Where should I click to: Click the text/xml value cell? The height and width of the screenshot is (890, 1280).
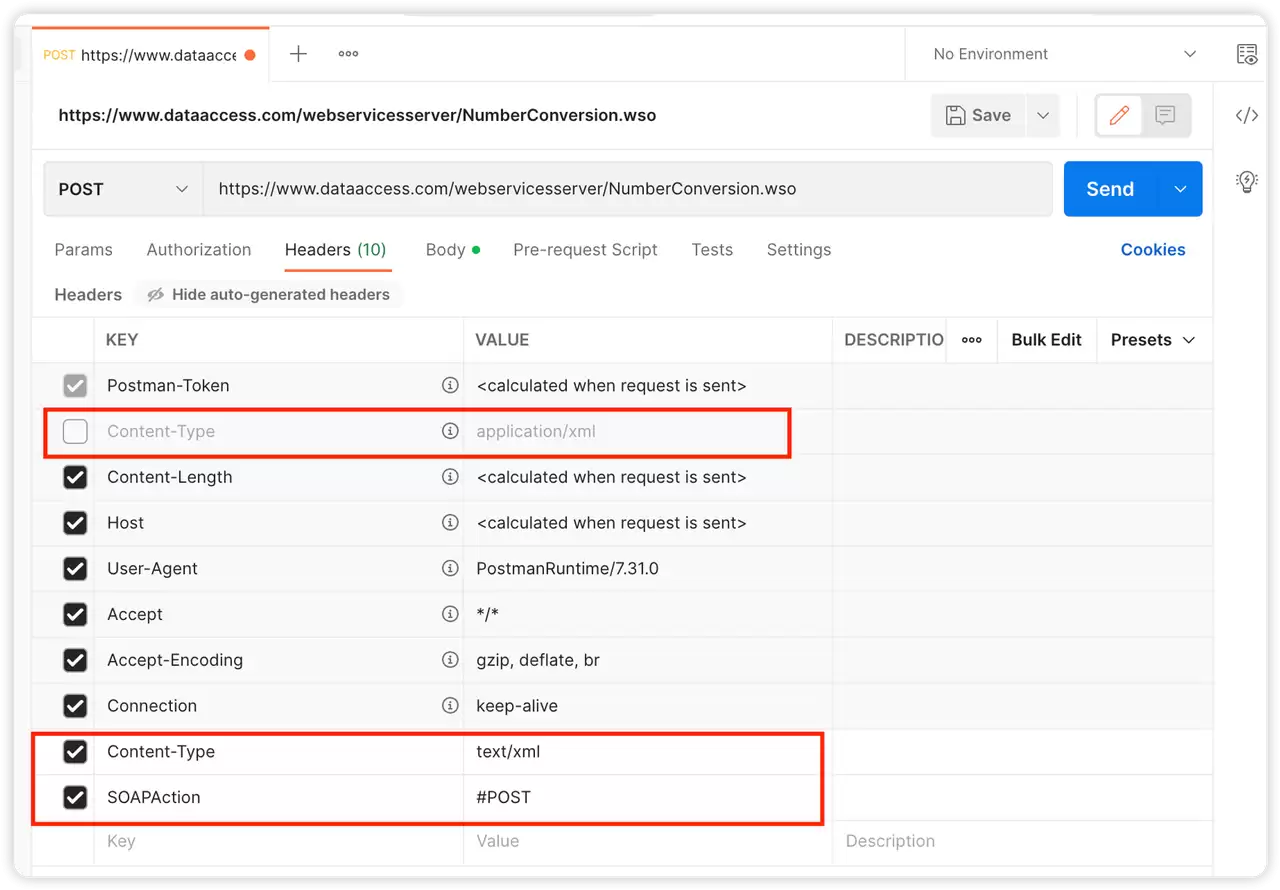[x=648, y=751]
